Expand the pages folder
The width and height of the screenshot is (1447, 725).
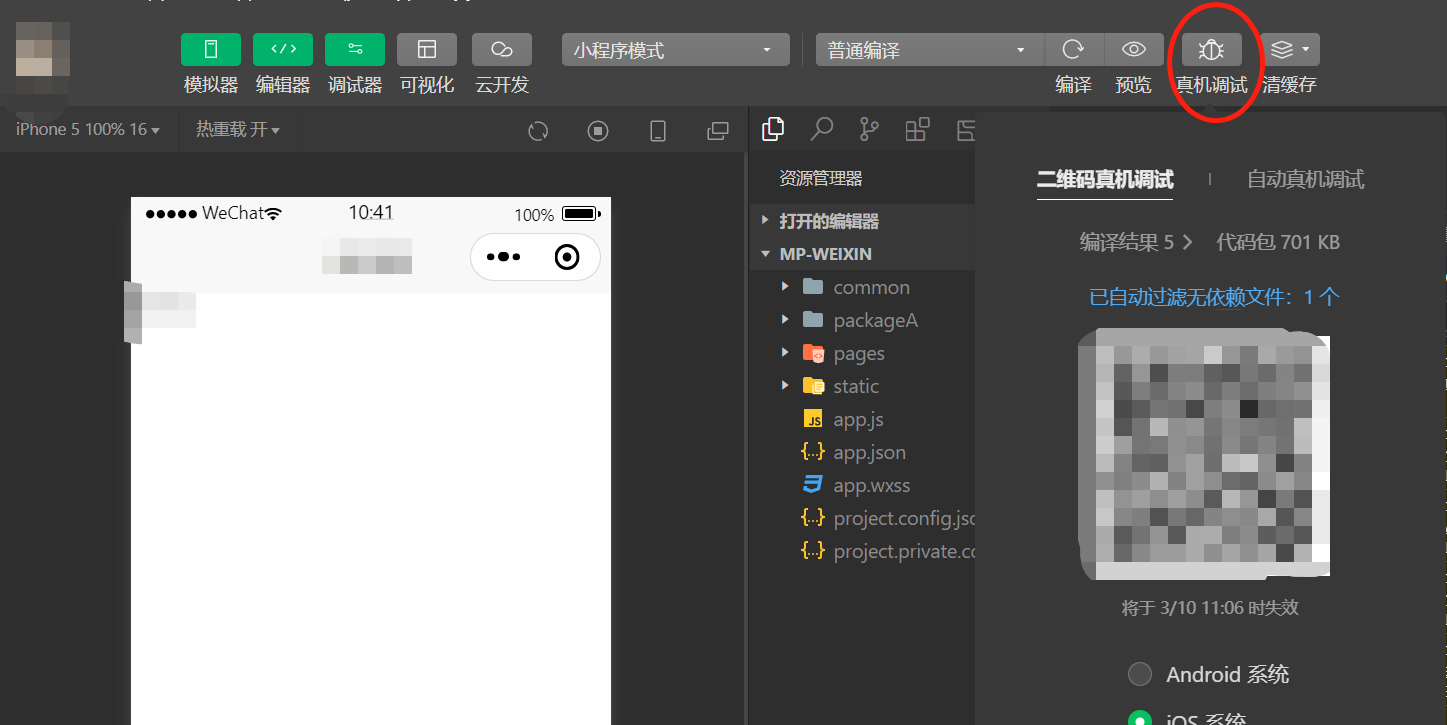tap(862, 353)
